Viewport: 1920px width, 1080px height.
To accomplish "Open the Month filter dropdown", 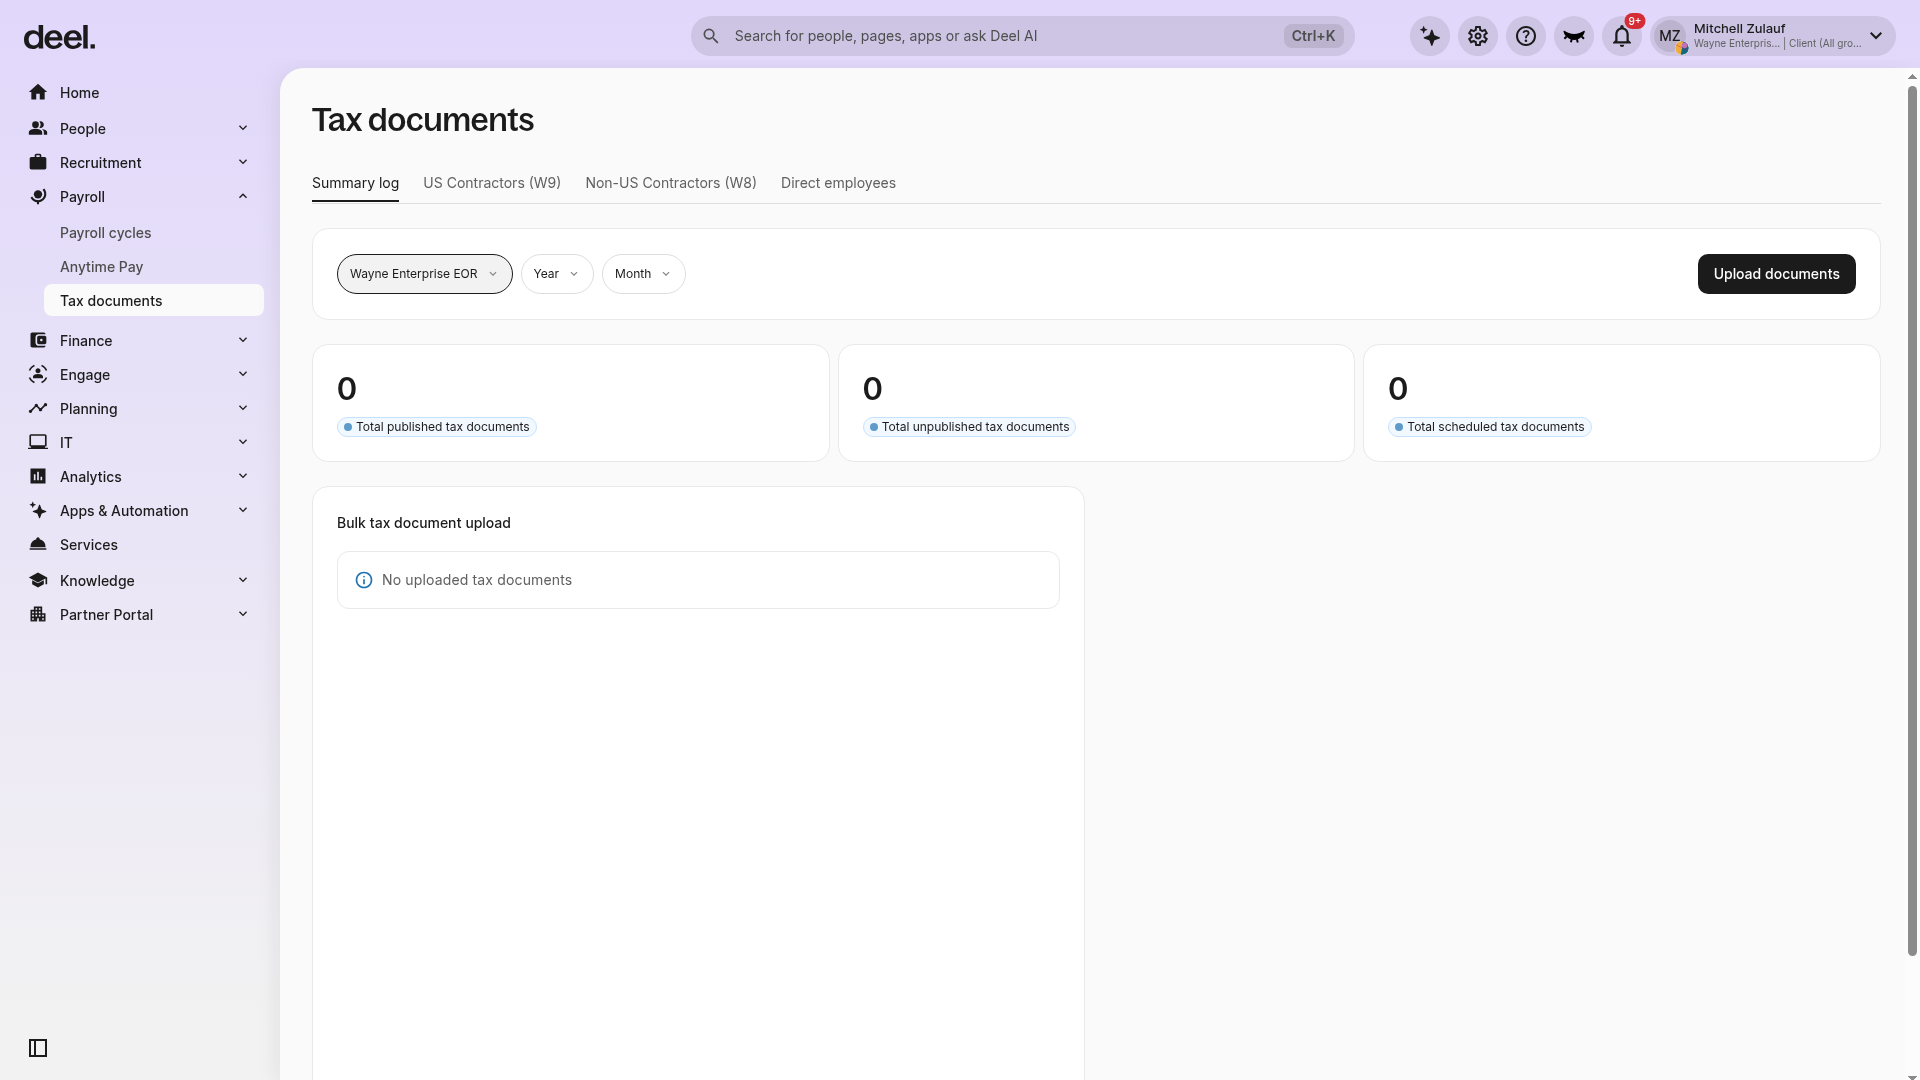I will tap(644, 274).
